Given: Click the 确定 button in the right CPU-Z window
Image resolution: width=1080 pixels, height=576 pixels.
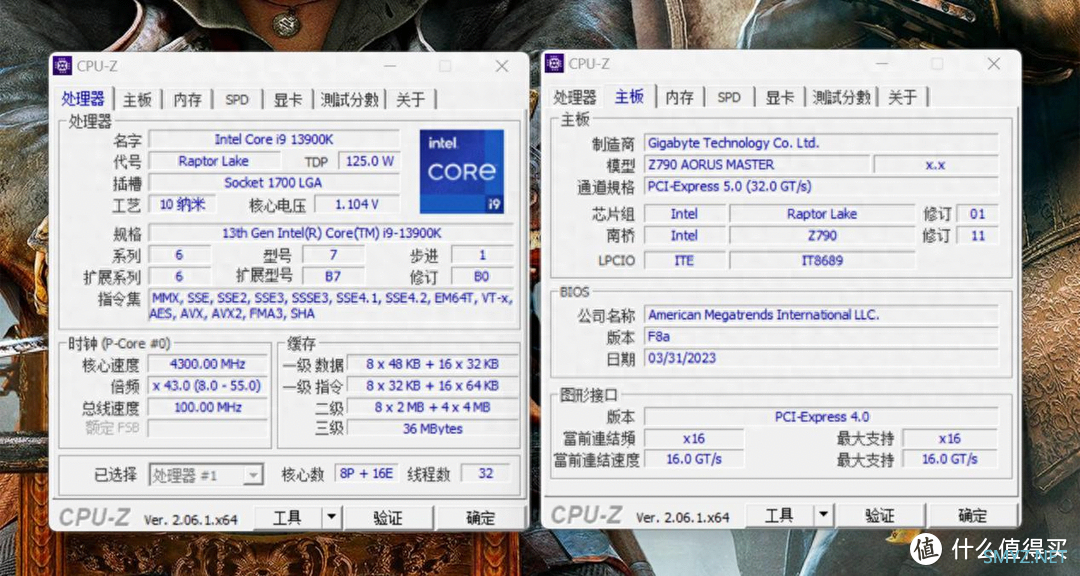Looking at the screenshot, I should tap(972, 515).
